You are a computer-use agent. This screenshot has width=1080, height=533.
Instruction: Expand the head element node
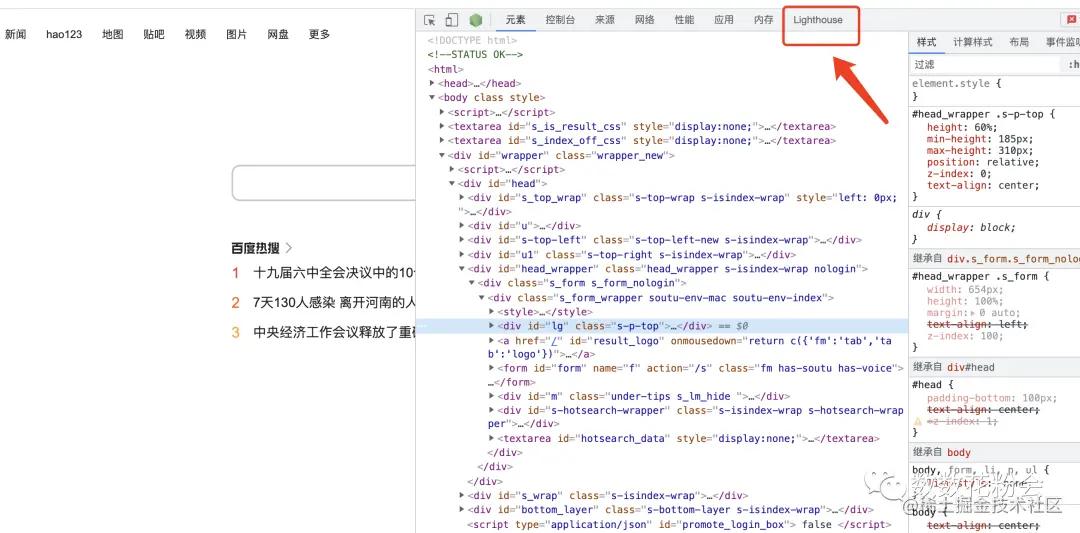(433, 83)
